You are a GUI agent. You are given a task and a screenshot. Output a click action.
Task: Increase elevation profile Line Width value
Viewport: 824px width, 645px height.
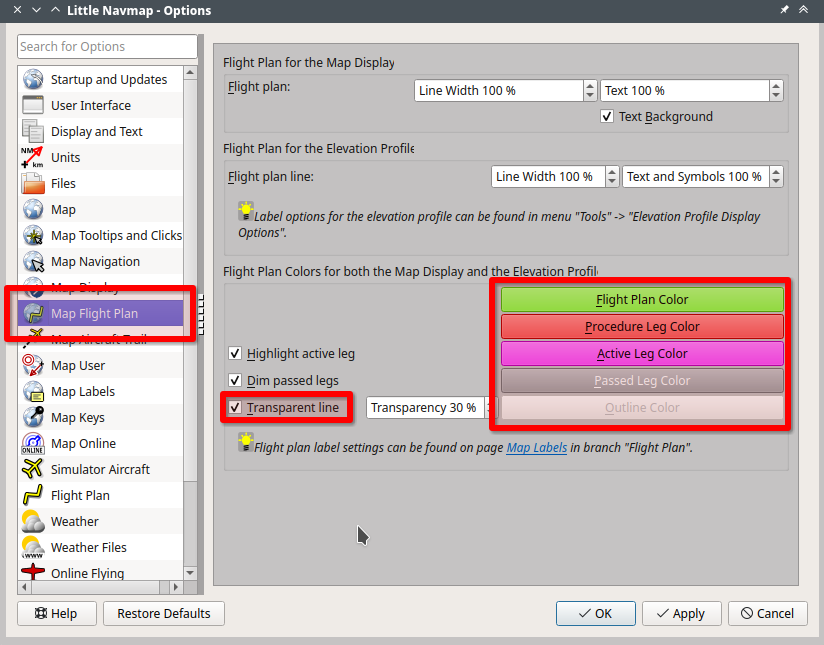click(612, 172)
